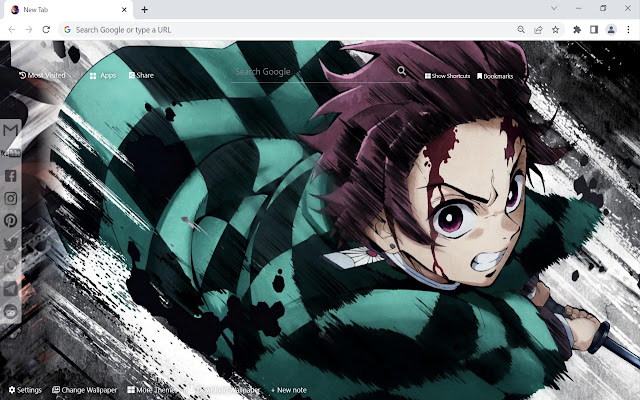Click the magnifier in the Search Google box
The width and height of the screenshot is (640, 400).
tap(402, 71)
